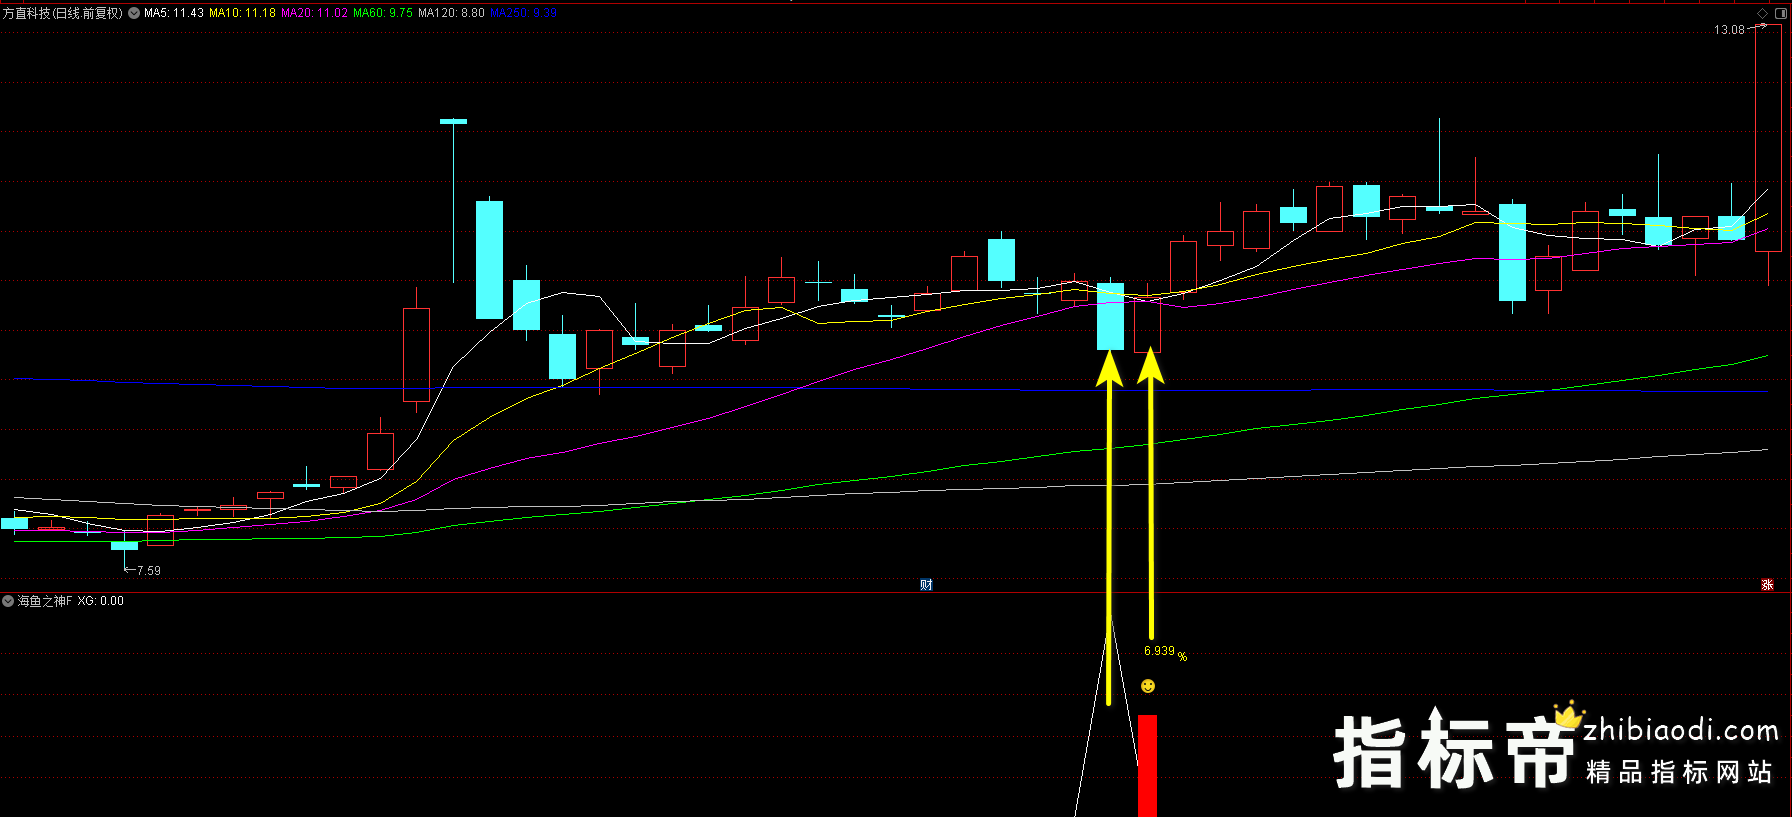This screenshot has height=817, width=1792.
Task: Click the 7.59 low price label
Action: tap(148, 571)
